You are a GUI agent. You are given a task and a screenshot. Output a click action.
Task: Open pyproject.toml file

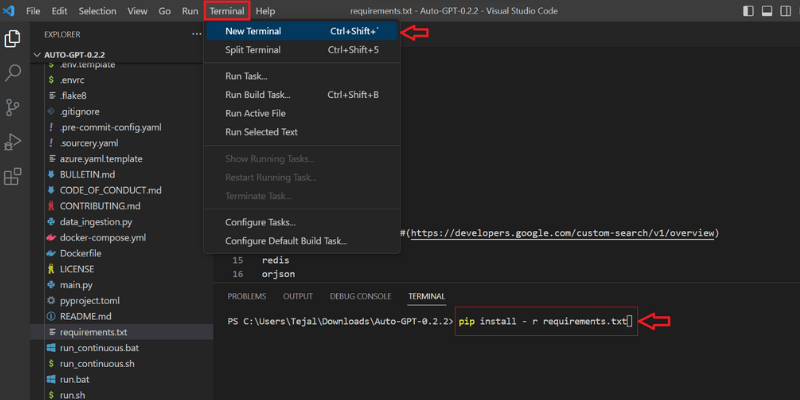[x=90, y=301]
